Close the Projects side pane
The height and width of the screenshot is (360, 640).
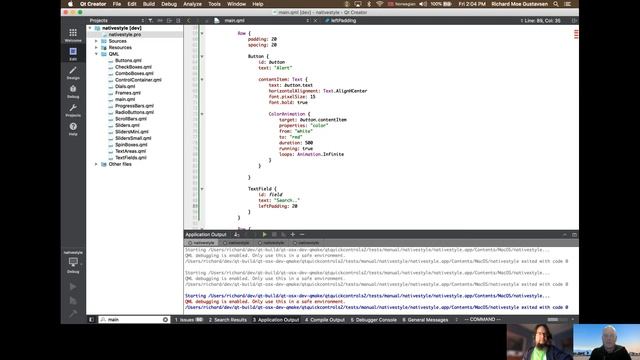coord(178,20)
